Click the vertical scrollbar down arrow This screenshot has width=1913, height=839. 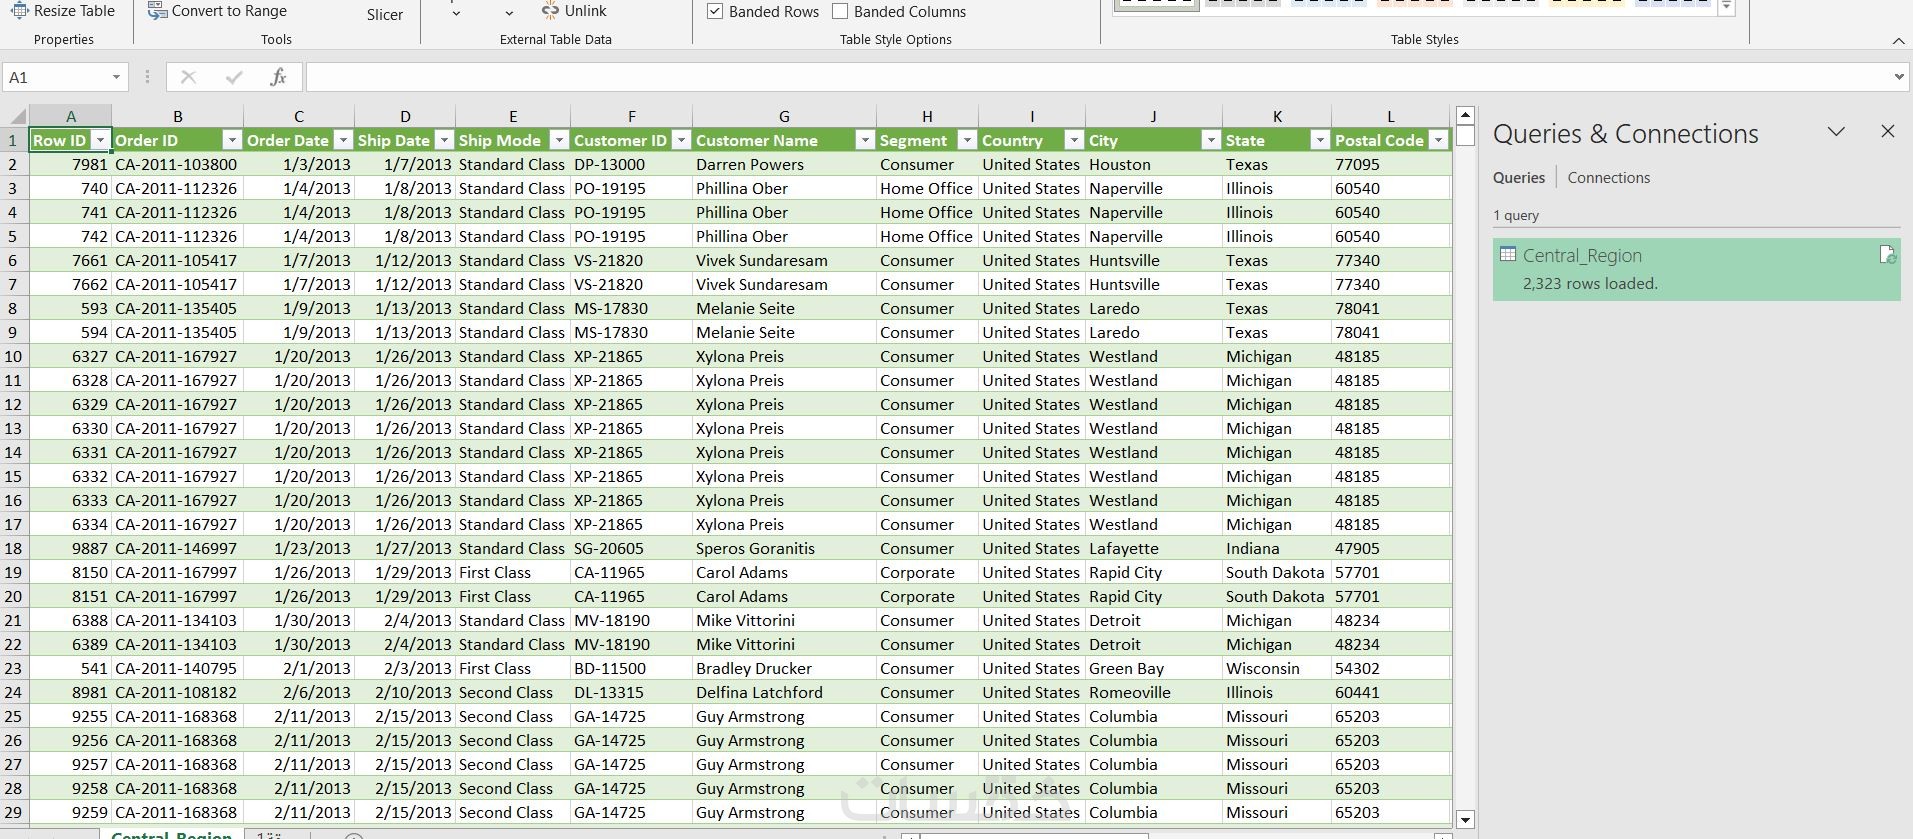coord(1465,820)
